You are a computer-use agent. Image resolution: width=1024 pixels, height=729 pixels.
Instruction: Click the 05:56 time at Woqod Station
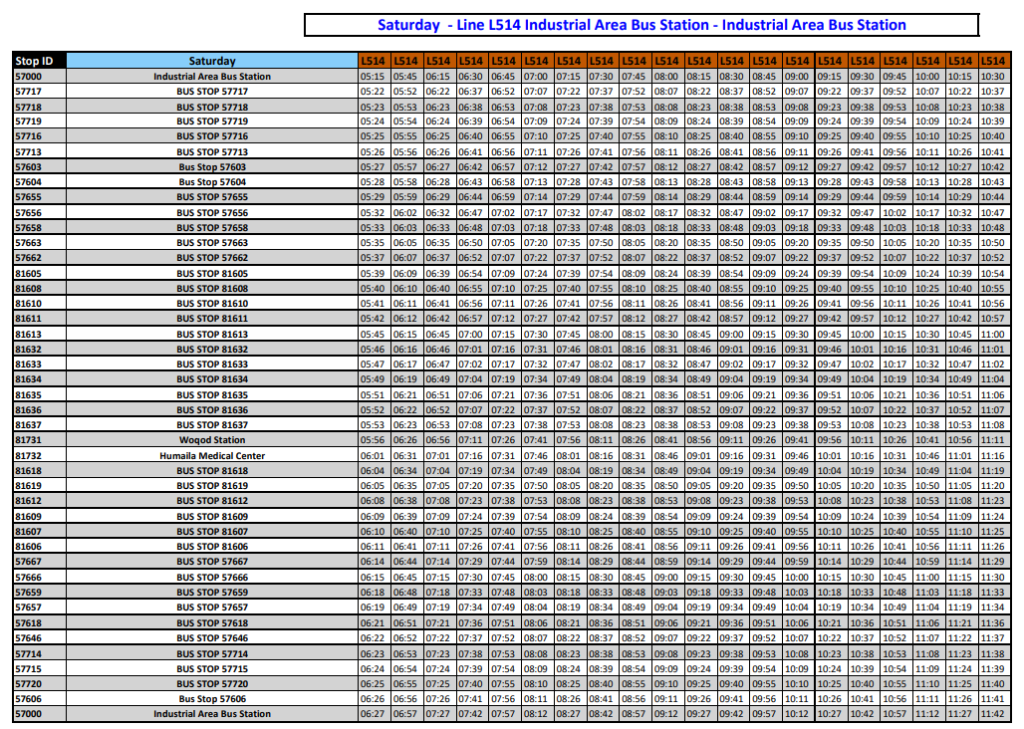pyautogui.click(x=372, y=440)
